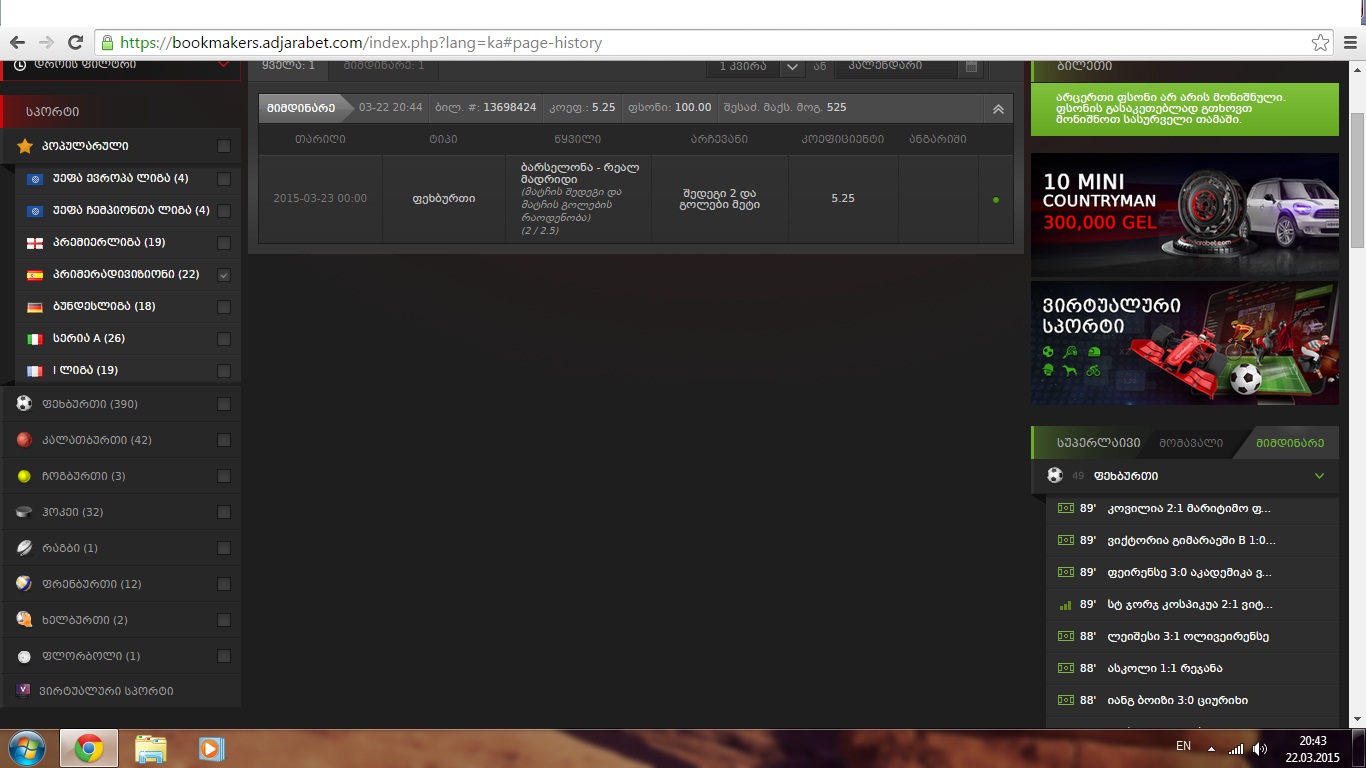The height and width of the screenshot is (768, 1366).
Task: Tick the სერია A (26) checkbox
Action: coord(224,339)
